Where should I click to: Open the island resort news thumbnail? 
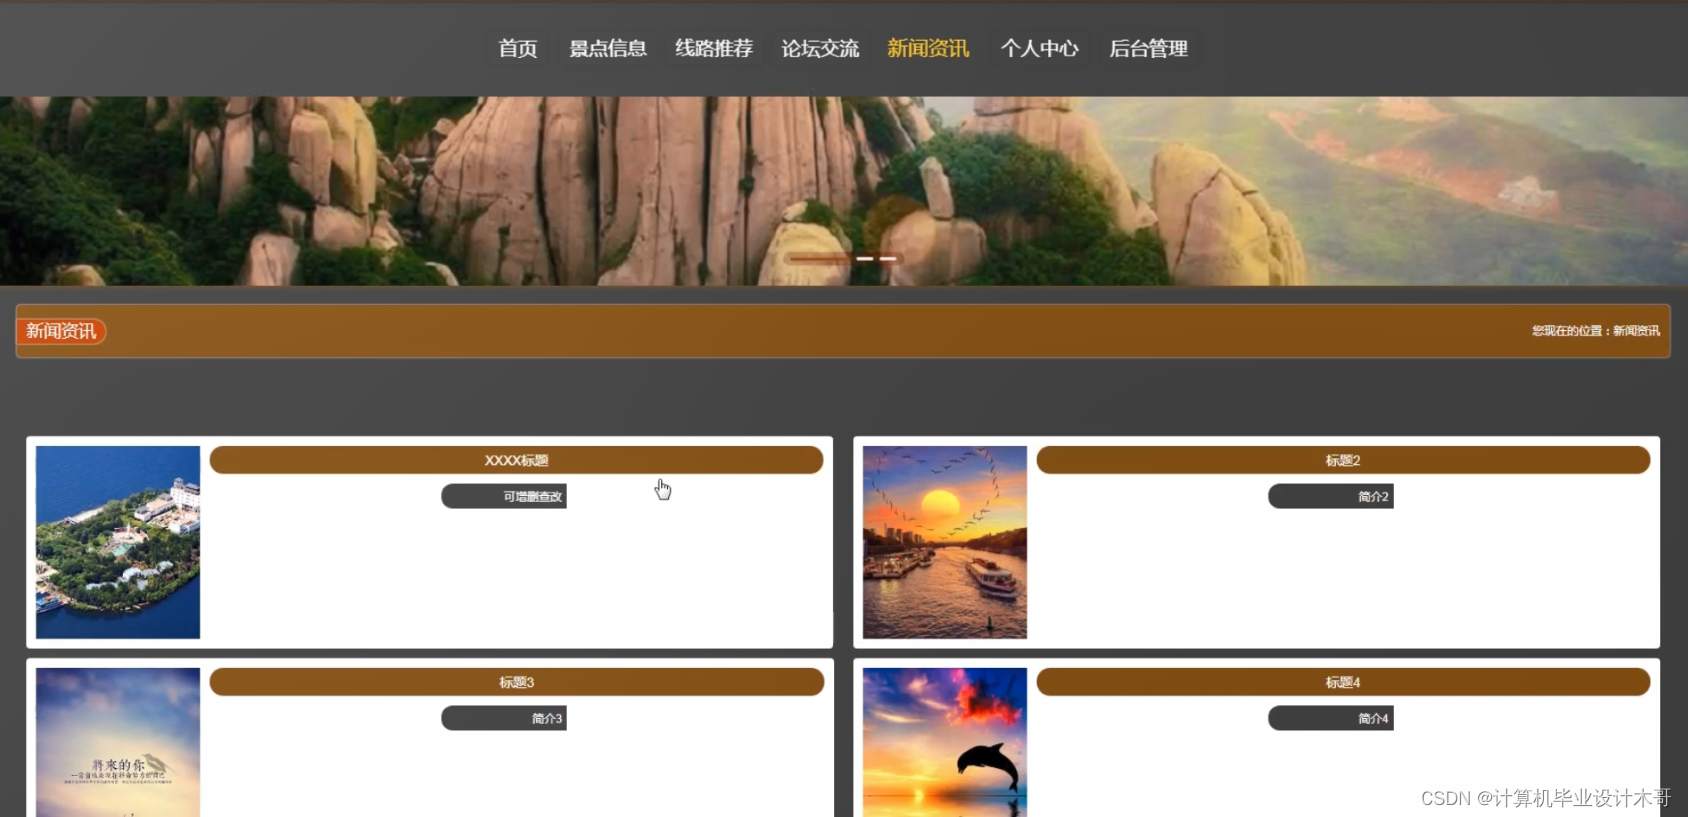[118, 542]
